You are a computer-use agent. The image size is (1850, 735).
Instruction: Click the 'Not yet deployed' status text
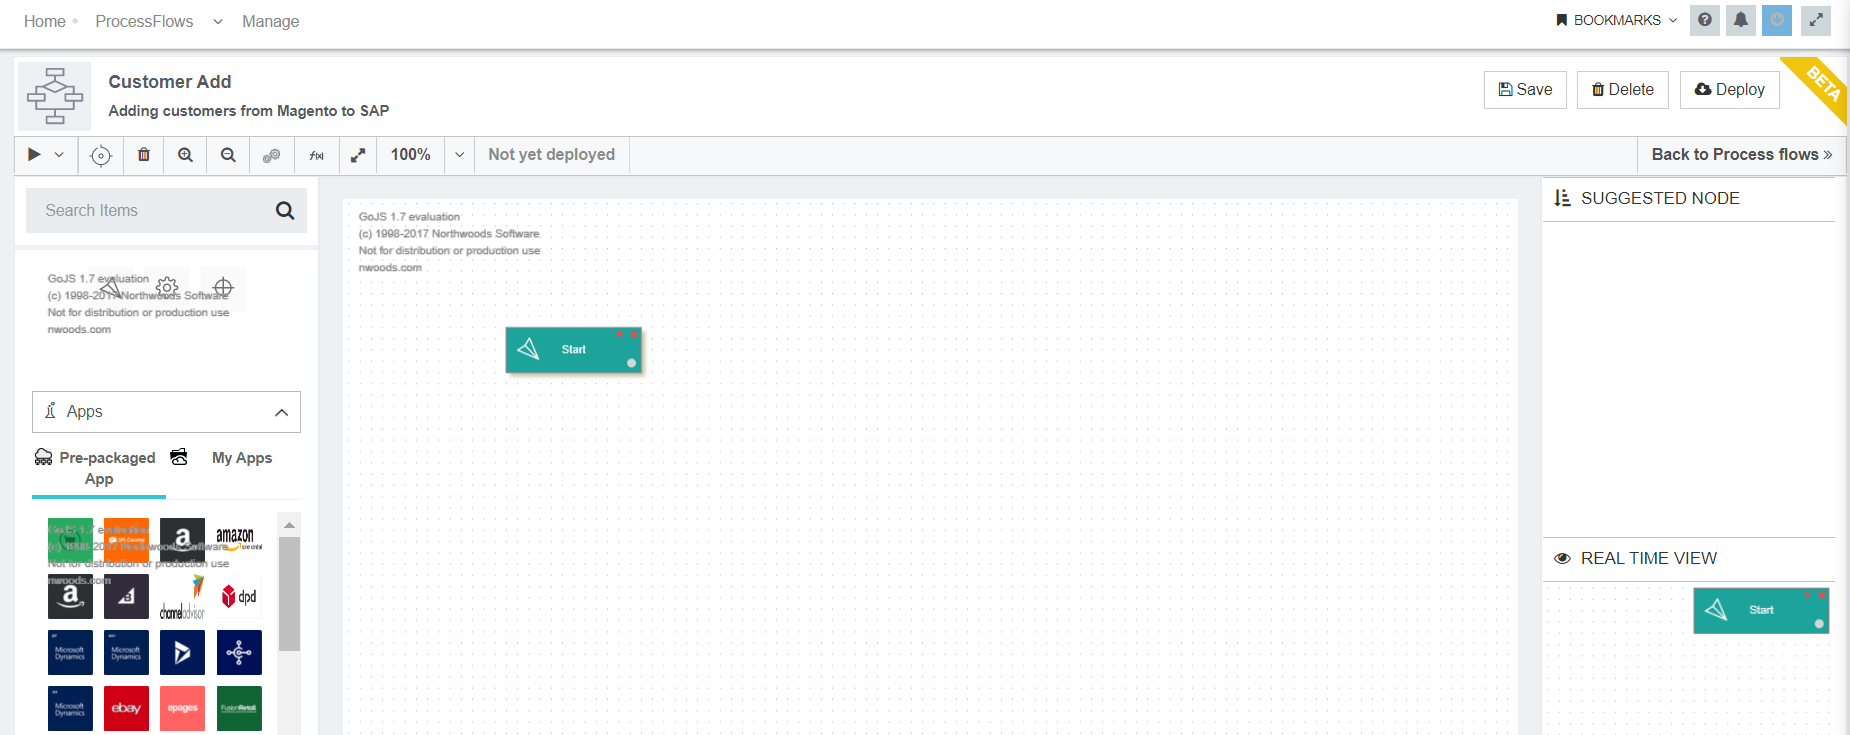click(x=552, y=155)
